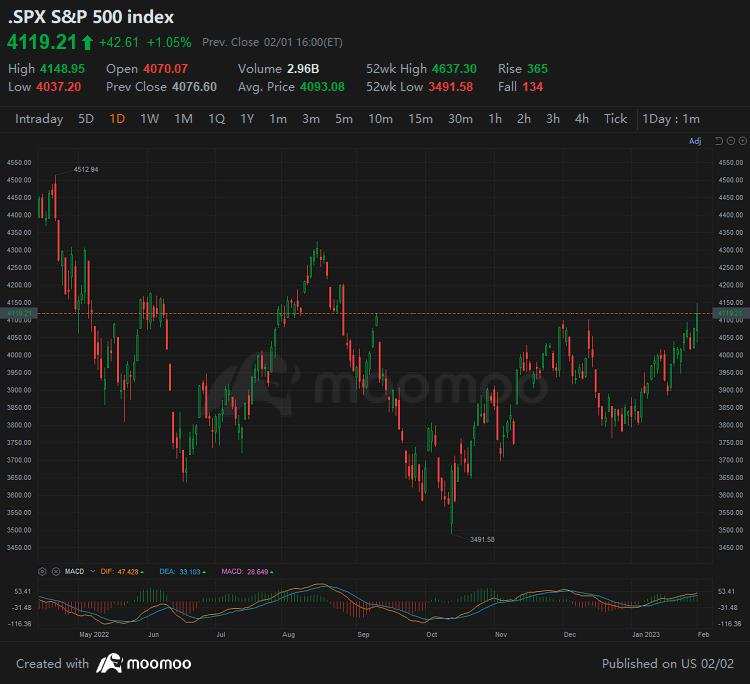Click the chart zoom out (minus) icon
This screenshot has height=684, width=750.
coord(730,141)
